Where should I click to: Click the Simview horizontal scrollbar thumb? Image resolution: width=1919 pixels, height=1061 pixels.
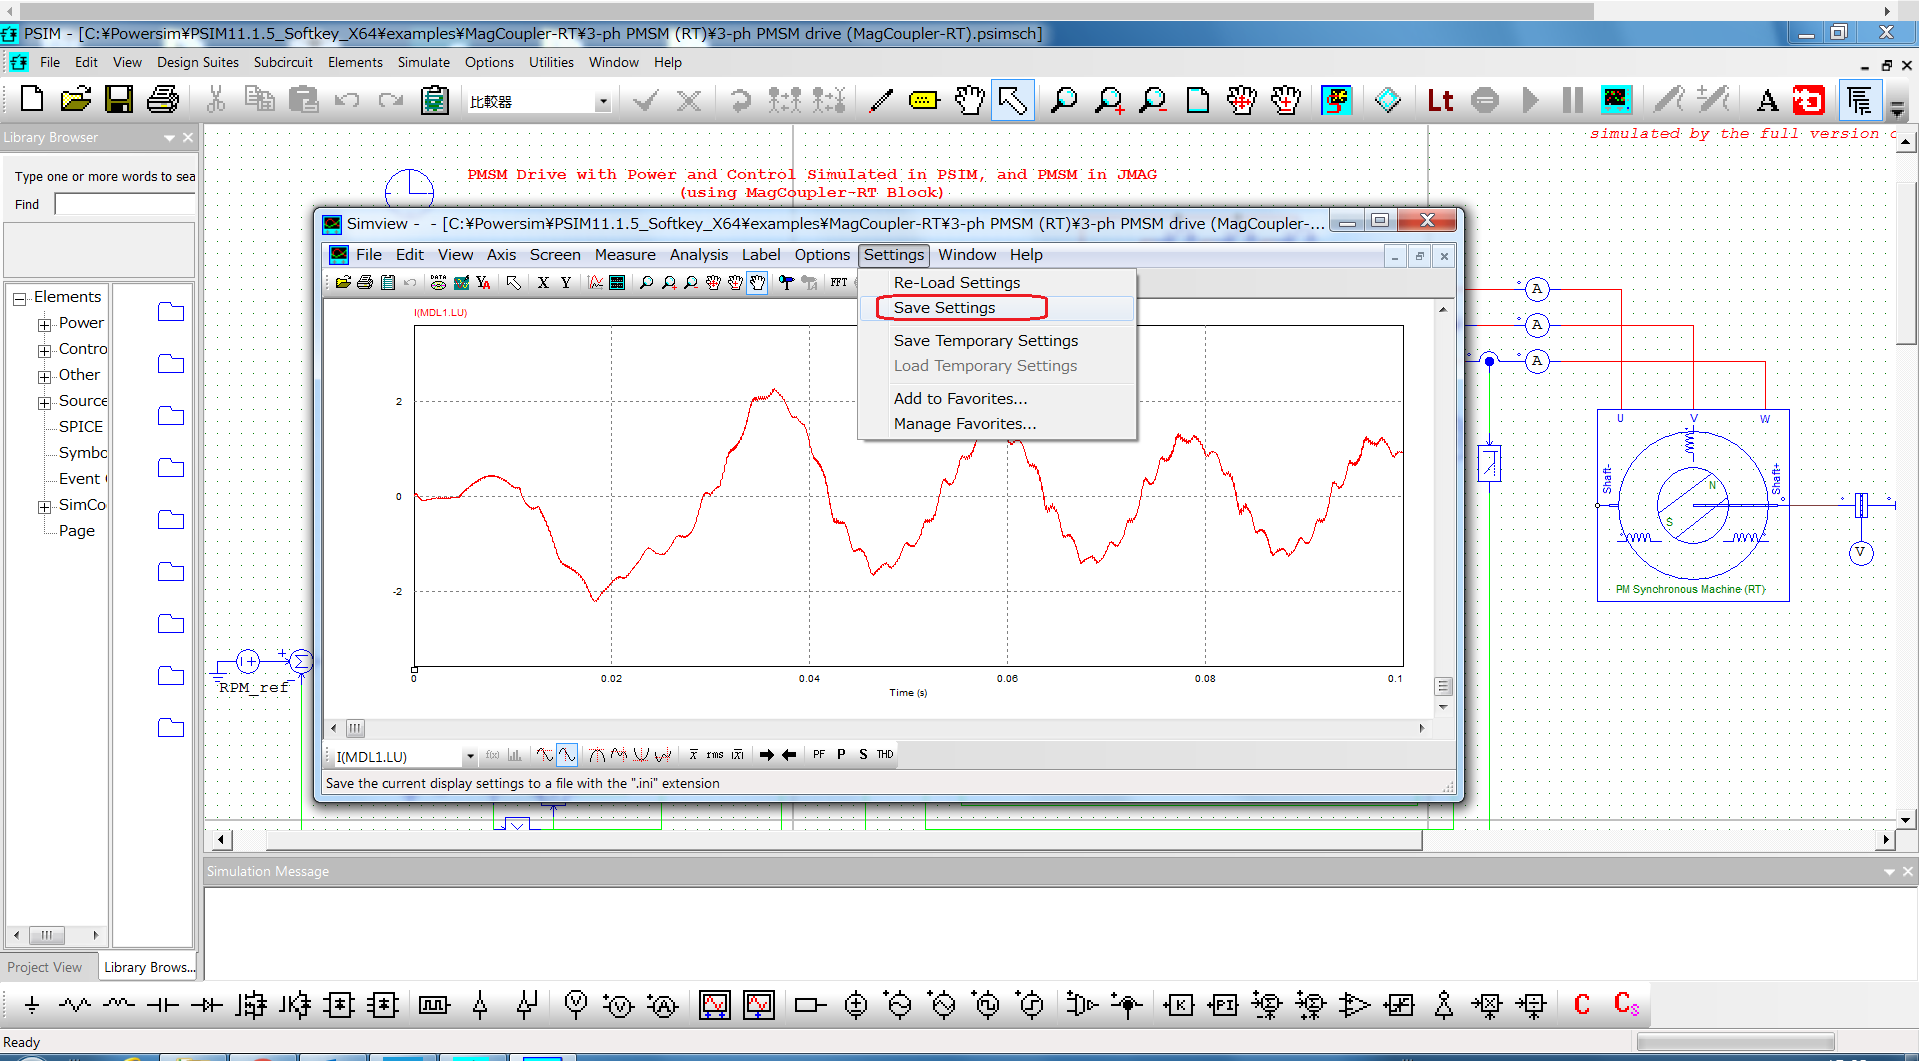[x=355, y=728]
